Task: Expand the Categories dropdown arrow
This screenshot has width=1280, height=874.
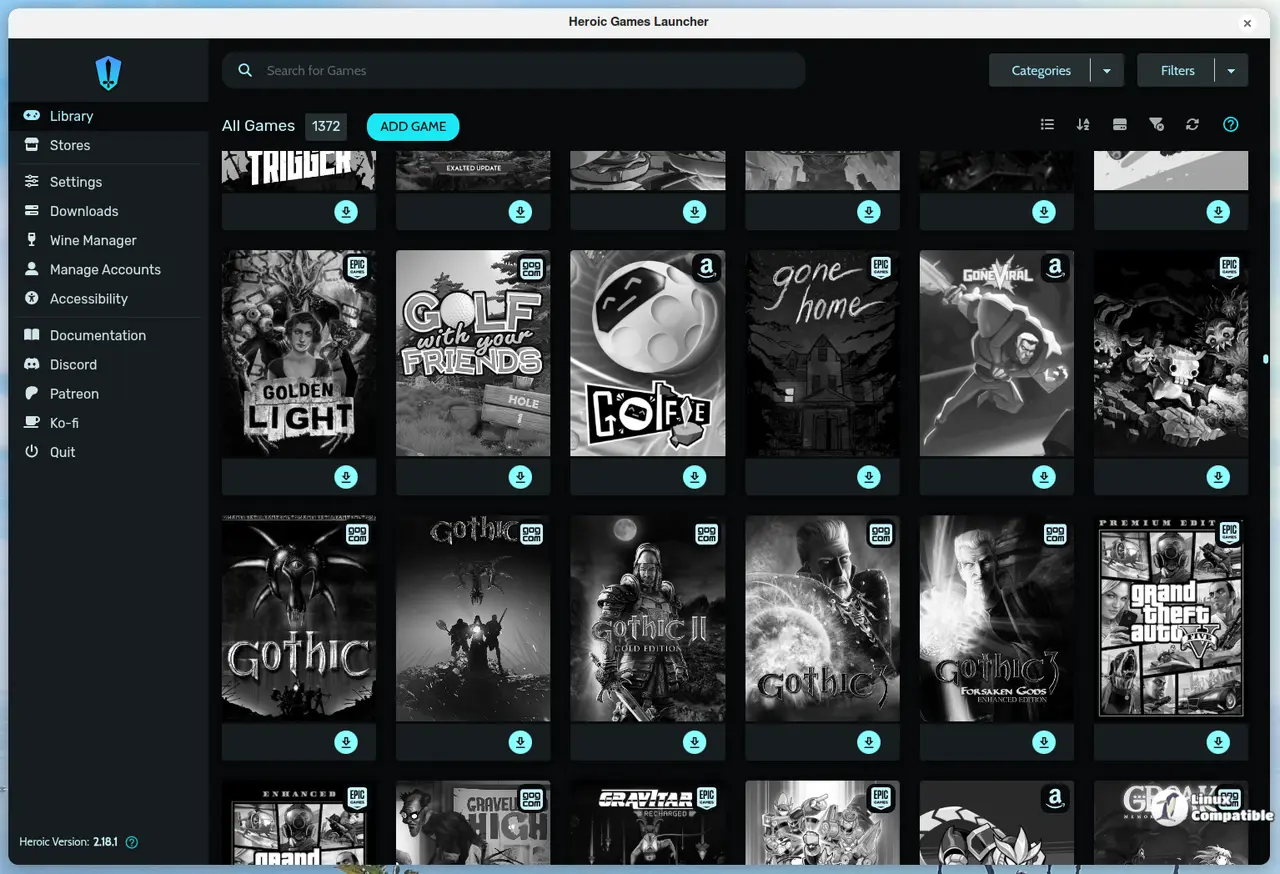Action: pyautogui.click(x=1107, y=71)
